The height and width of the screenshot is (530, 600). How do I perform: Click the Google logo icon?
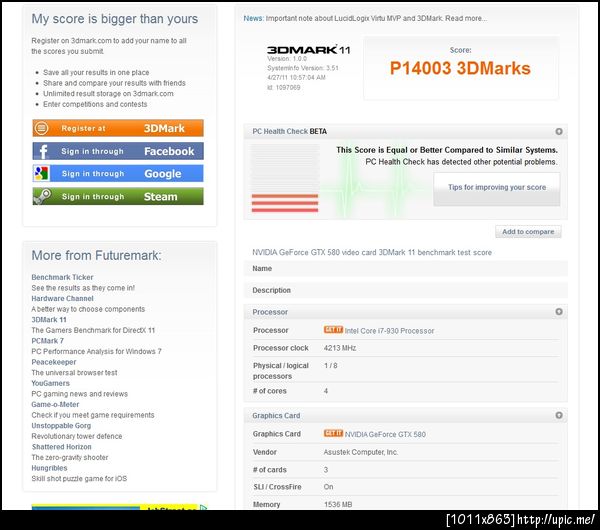click(x=41, y=174)
